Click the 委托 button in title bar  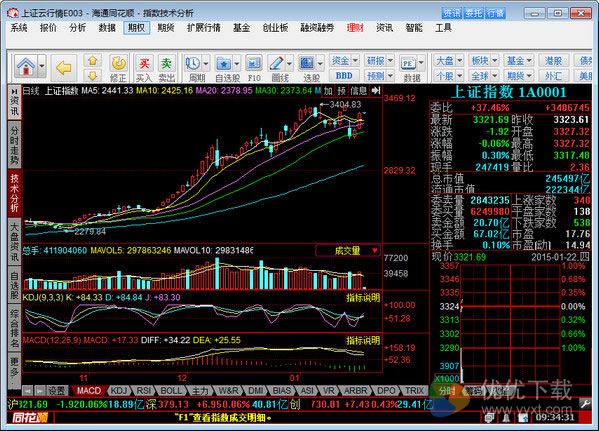pyautogui.click(x=474, y=13)
